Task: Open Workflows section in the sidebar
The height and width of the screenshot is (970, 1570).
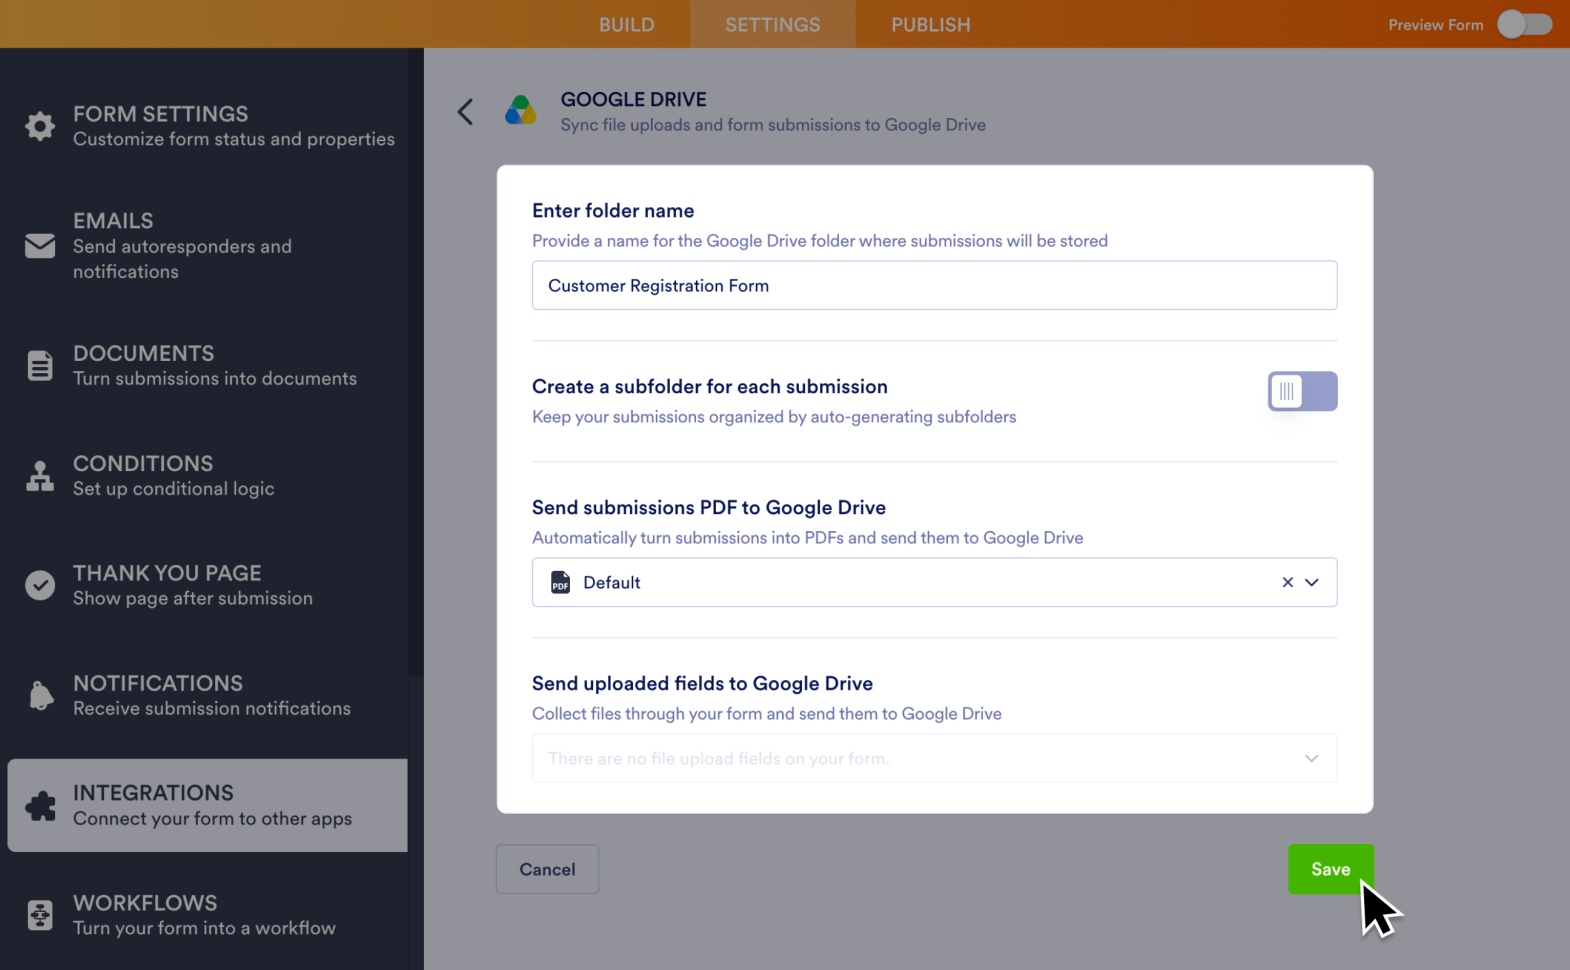Action: (x=207, y=915)
